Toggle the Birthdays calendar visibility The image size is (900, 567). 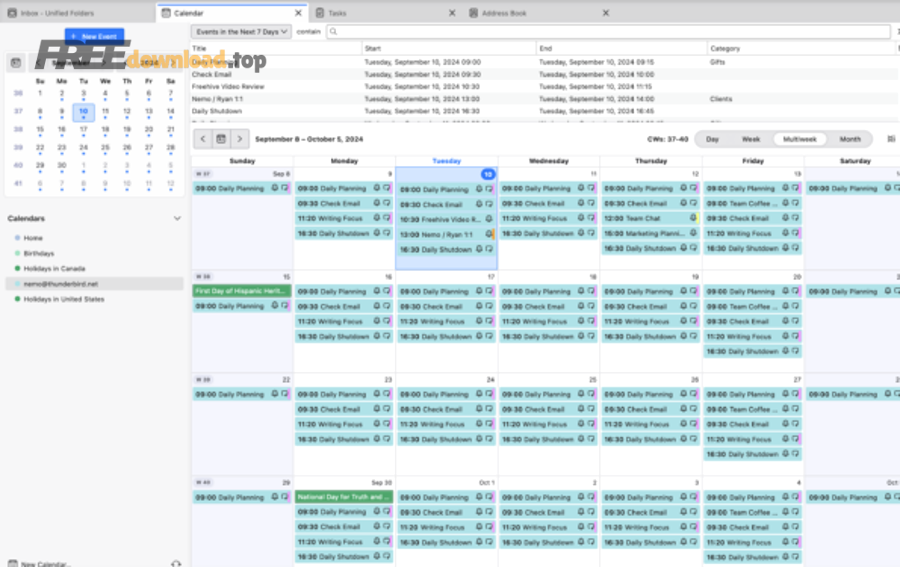18,254
